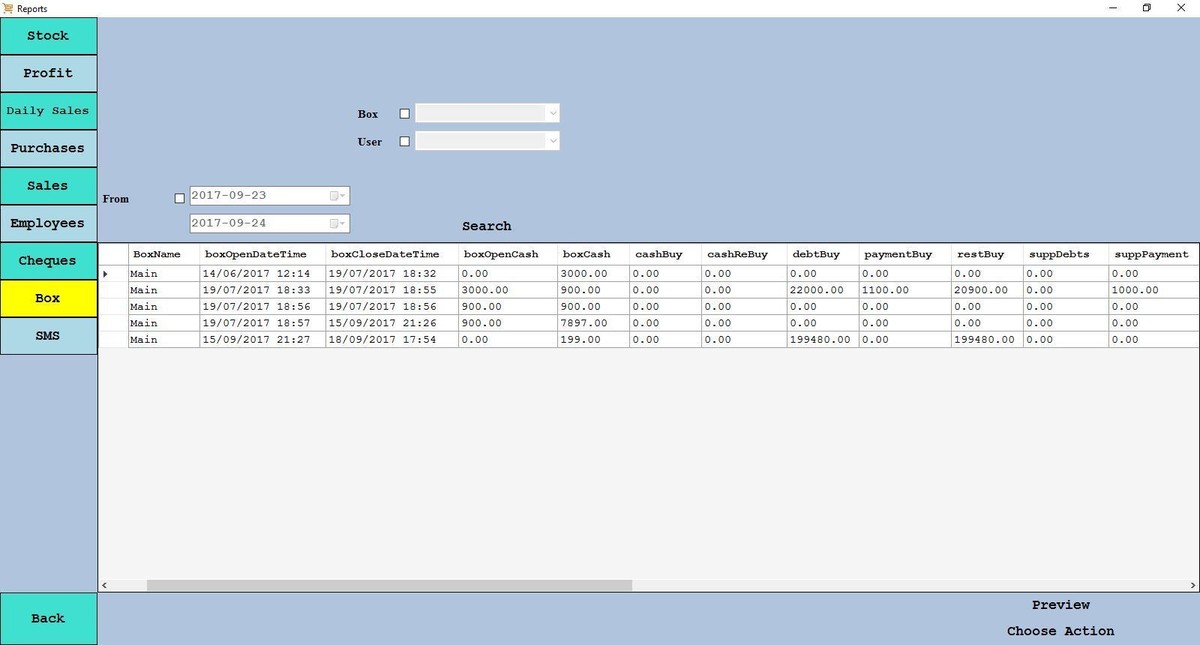The width and height of the screenshot is (1200, 645).
Task: Select cell 1000.00 in suppPayment
Action: pyautogui.click(x=1153, y=290)
